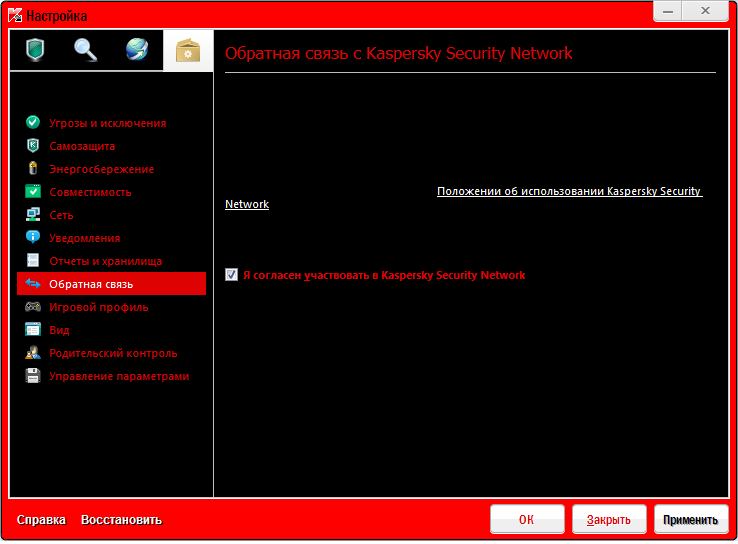
Task: Close the Настройка window with X
Action: coord(705,11)
